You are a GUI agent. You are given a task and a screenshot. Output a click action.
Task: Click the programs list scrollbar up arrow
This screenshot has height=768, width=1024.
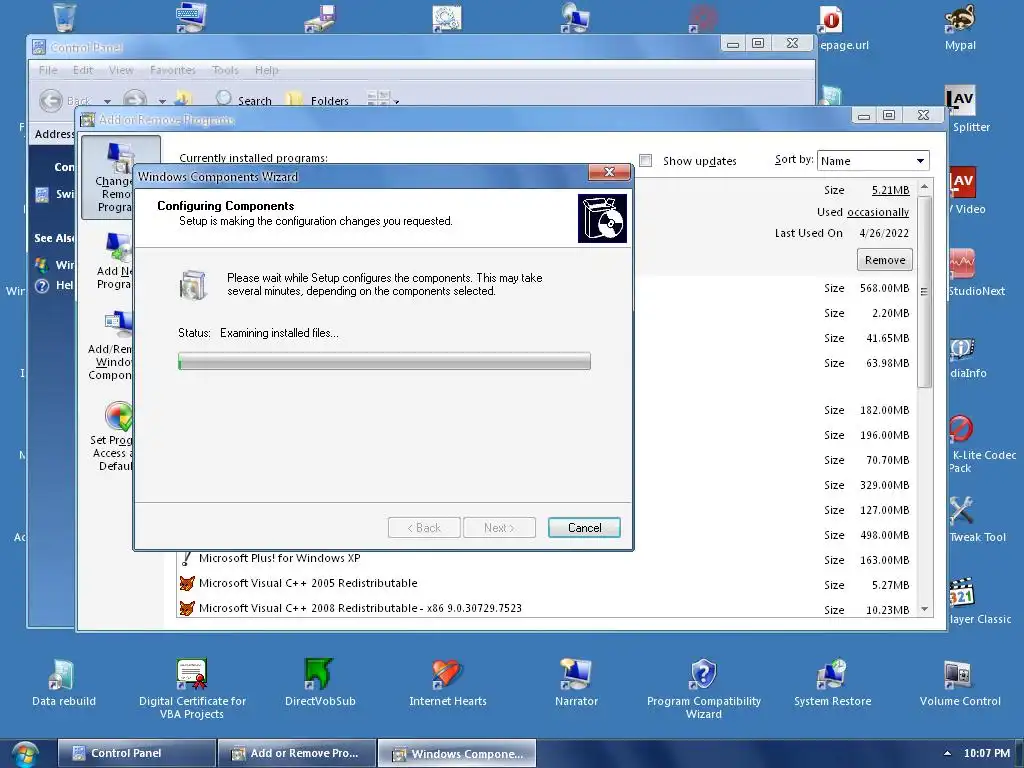click(924, 187)
